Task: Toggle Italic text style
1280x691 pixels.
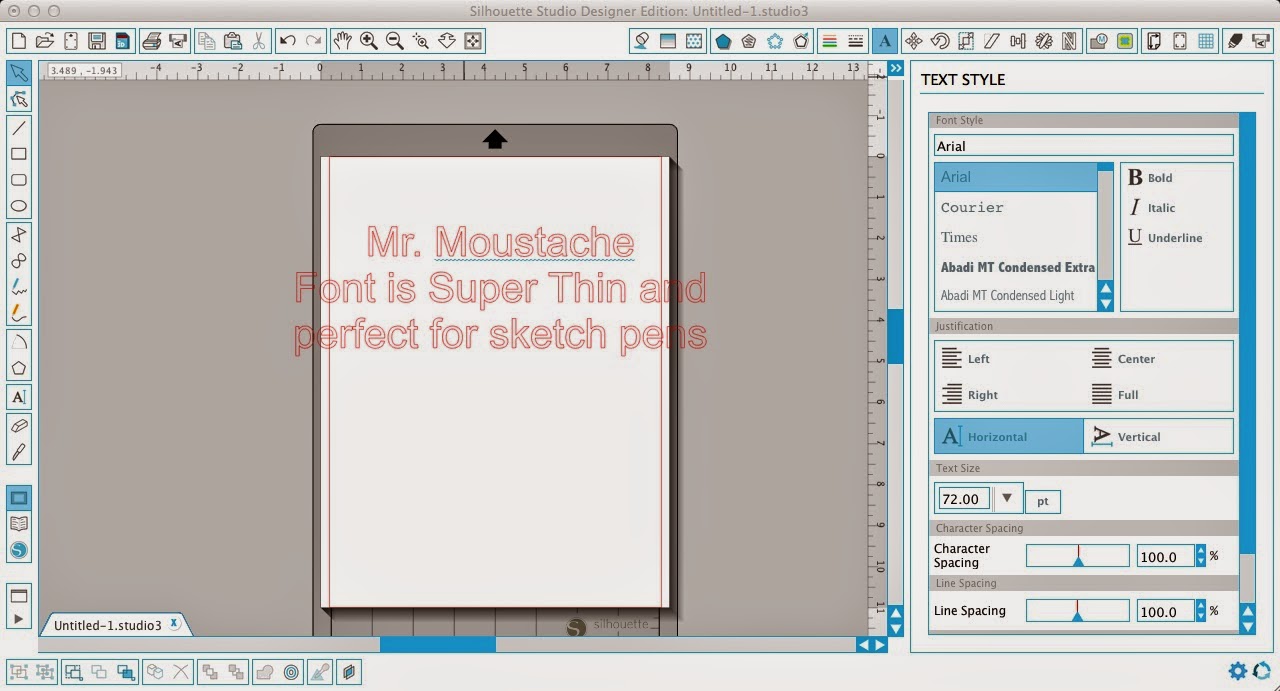Action: tap(1152, 208)
